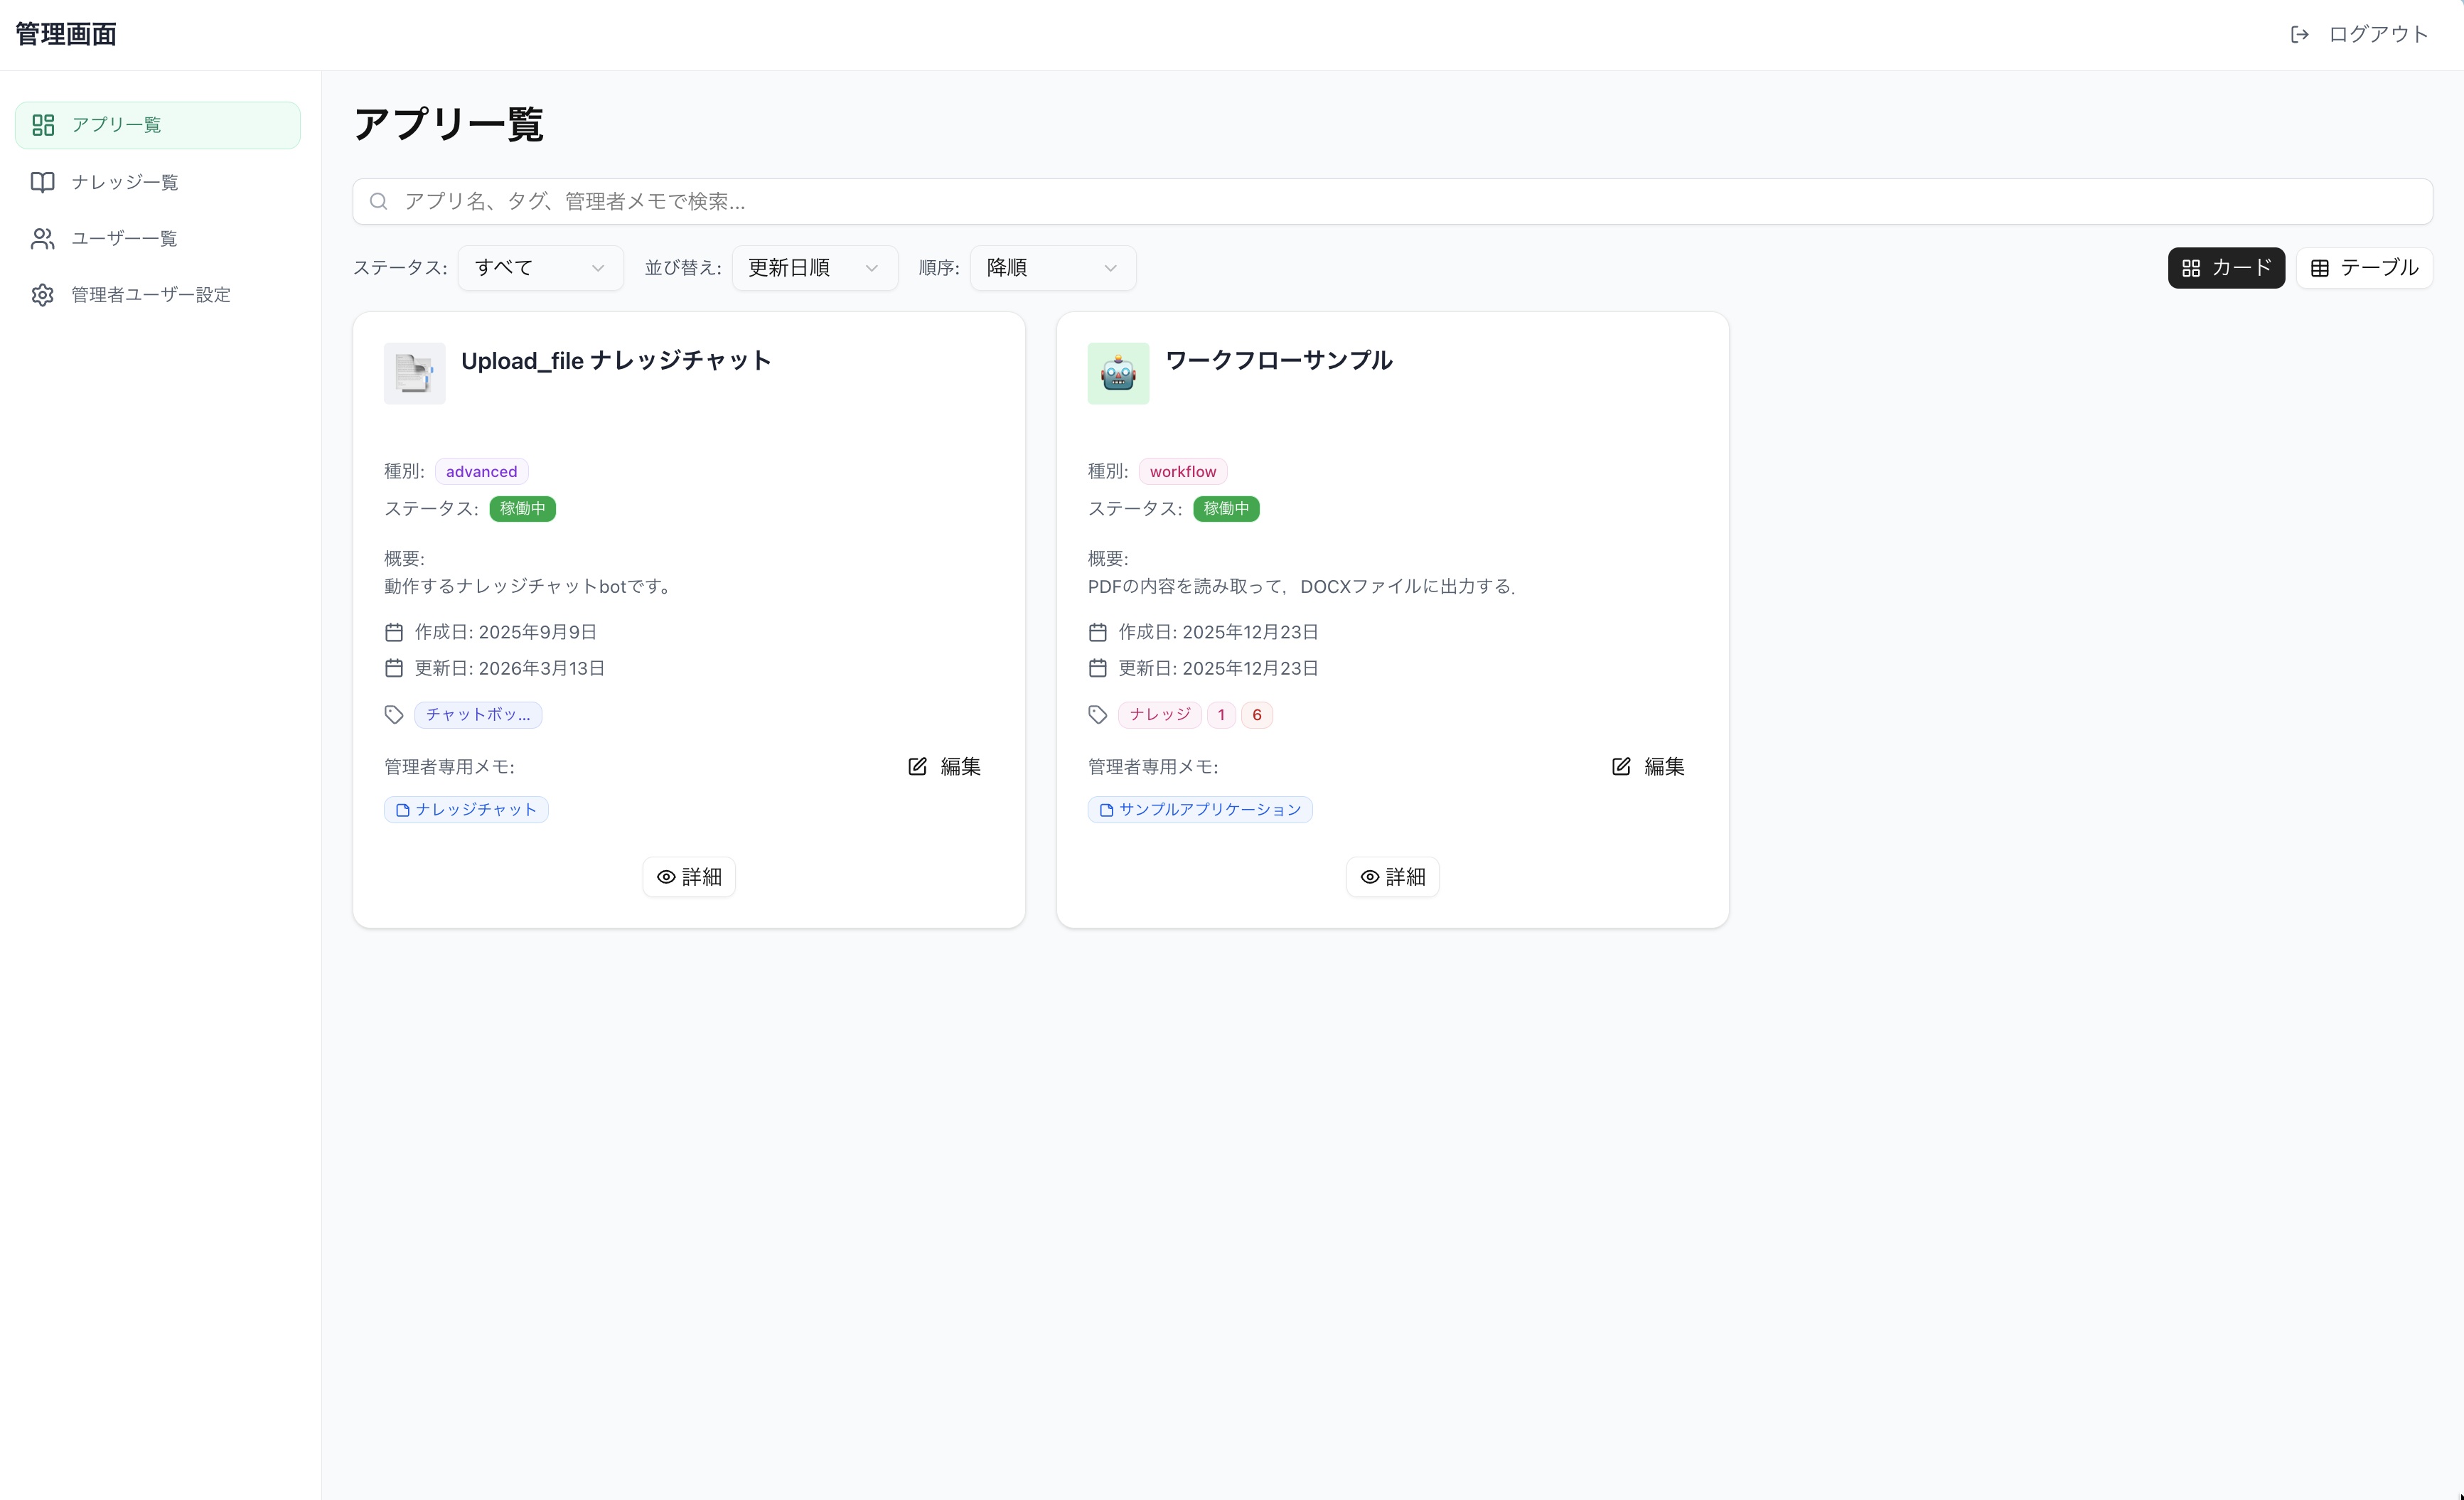Open 詳細 for Upload_file ナレッジチャット
This screenshot has width=2464, height=1500.
coord(689,877)
